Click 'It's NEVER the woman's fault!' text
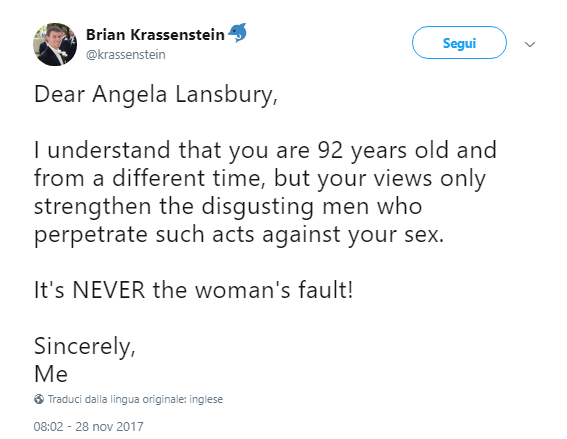567x439 pixels. coord(193,290)
